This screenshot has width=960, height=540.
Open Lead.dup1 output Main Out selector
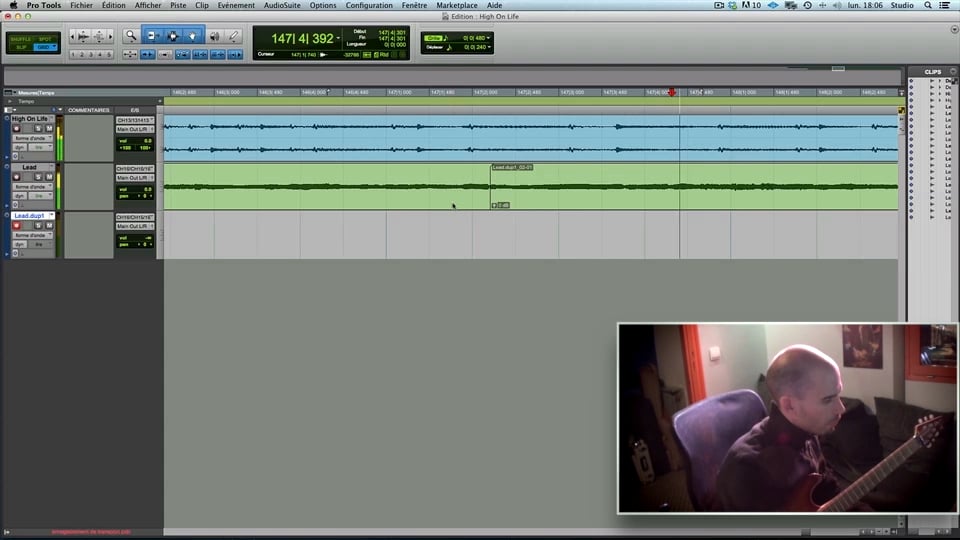point(135,227)
